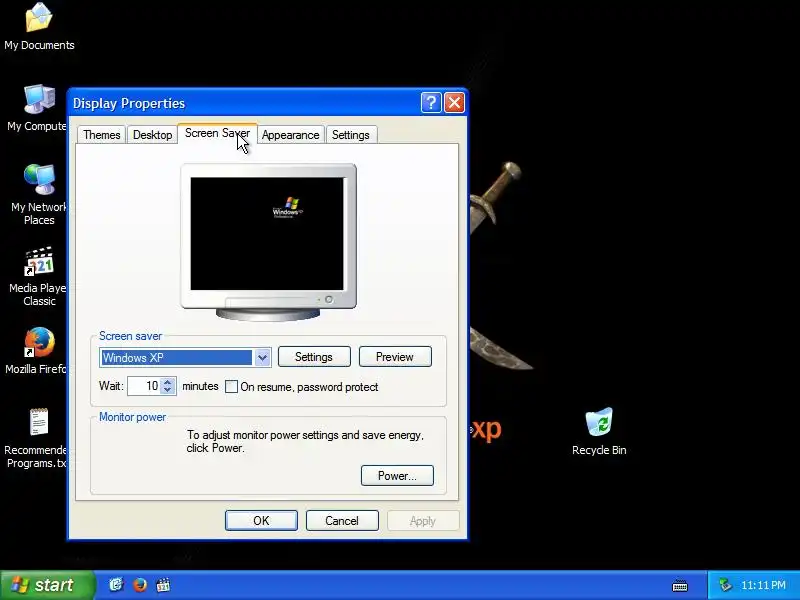Preview the Windows XP screen saver
800x600 pixels.
coord(395,357)
